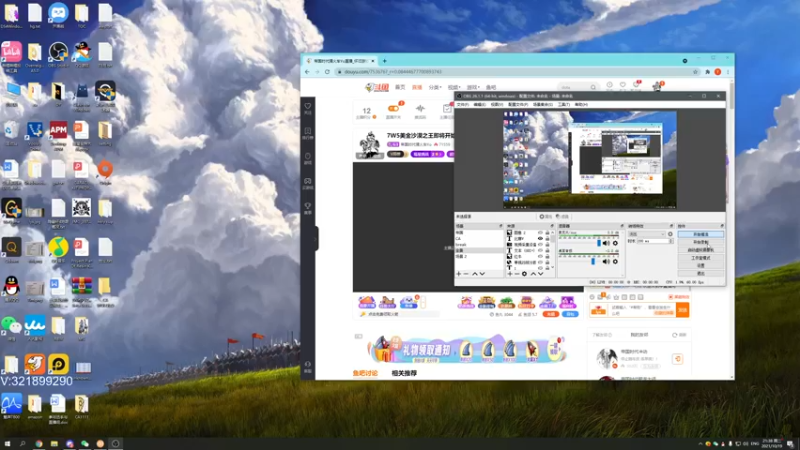Click the browser reload icon
The height and width of the screenshot is (450, 800).
(327, 72)
